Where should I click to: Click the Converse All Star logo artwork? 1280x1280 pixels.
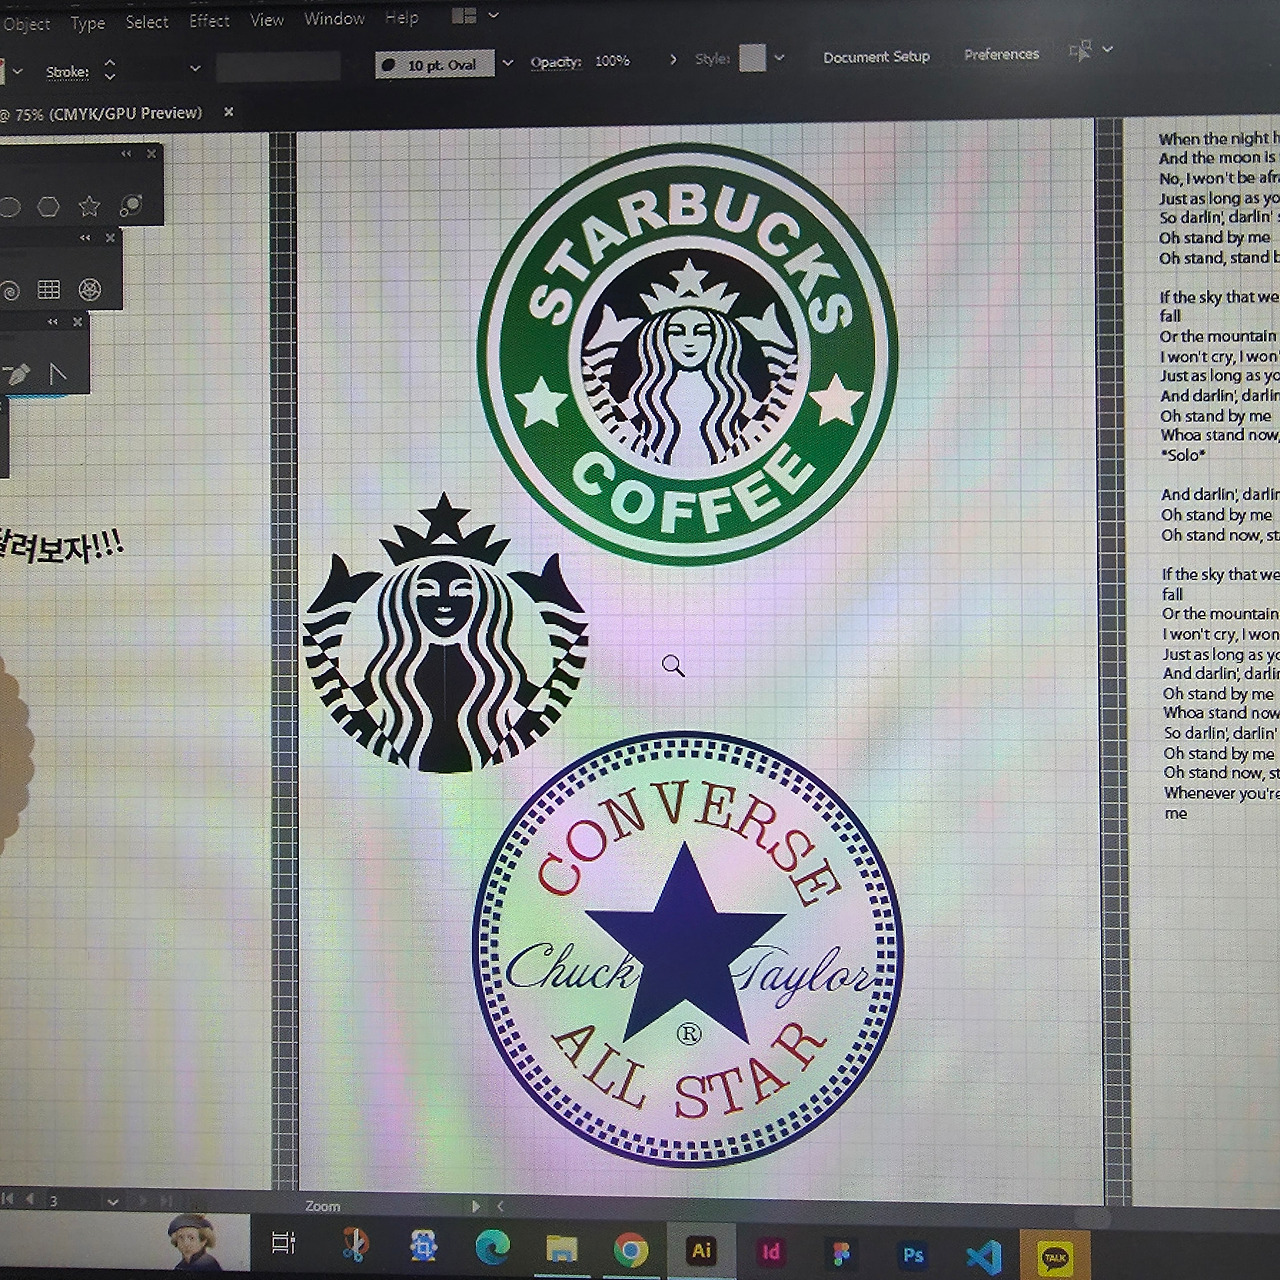pyautogui.click(x=688, y=948)
